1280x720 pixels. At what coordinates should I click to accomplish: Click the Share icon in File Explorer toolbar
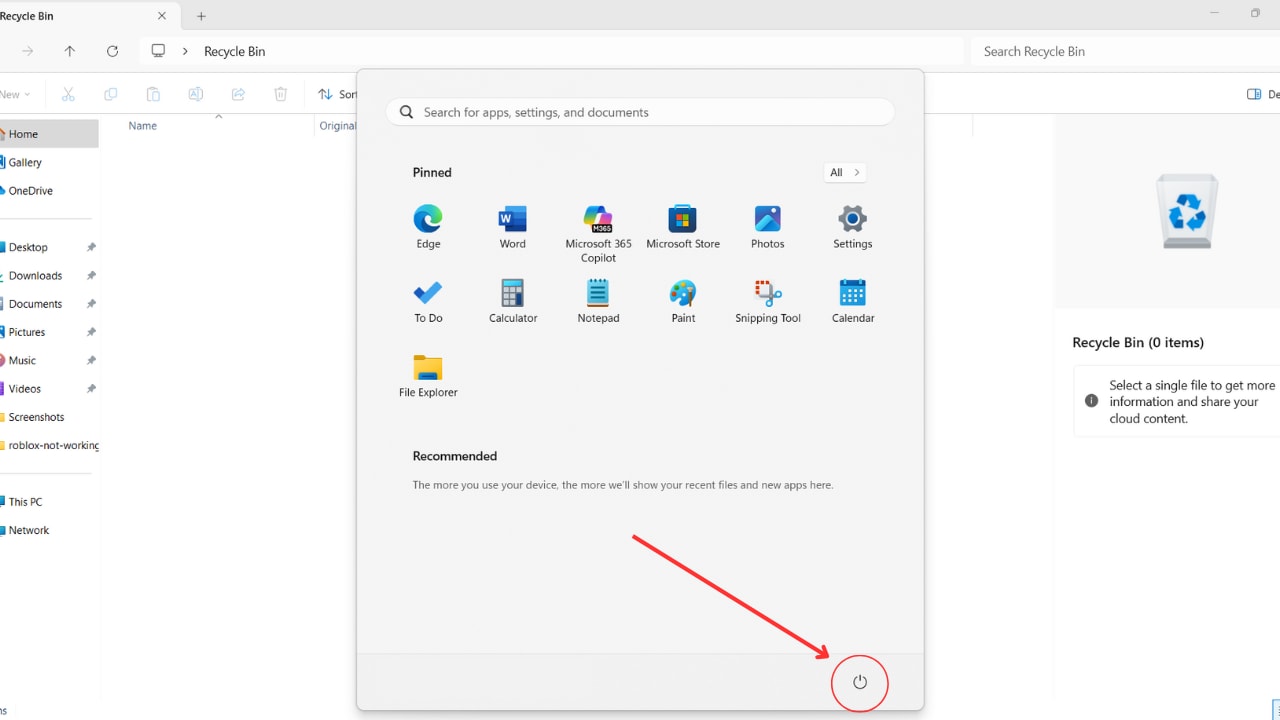pyautogui.click(x=238, y=94)
